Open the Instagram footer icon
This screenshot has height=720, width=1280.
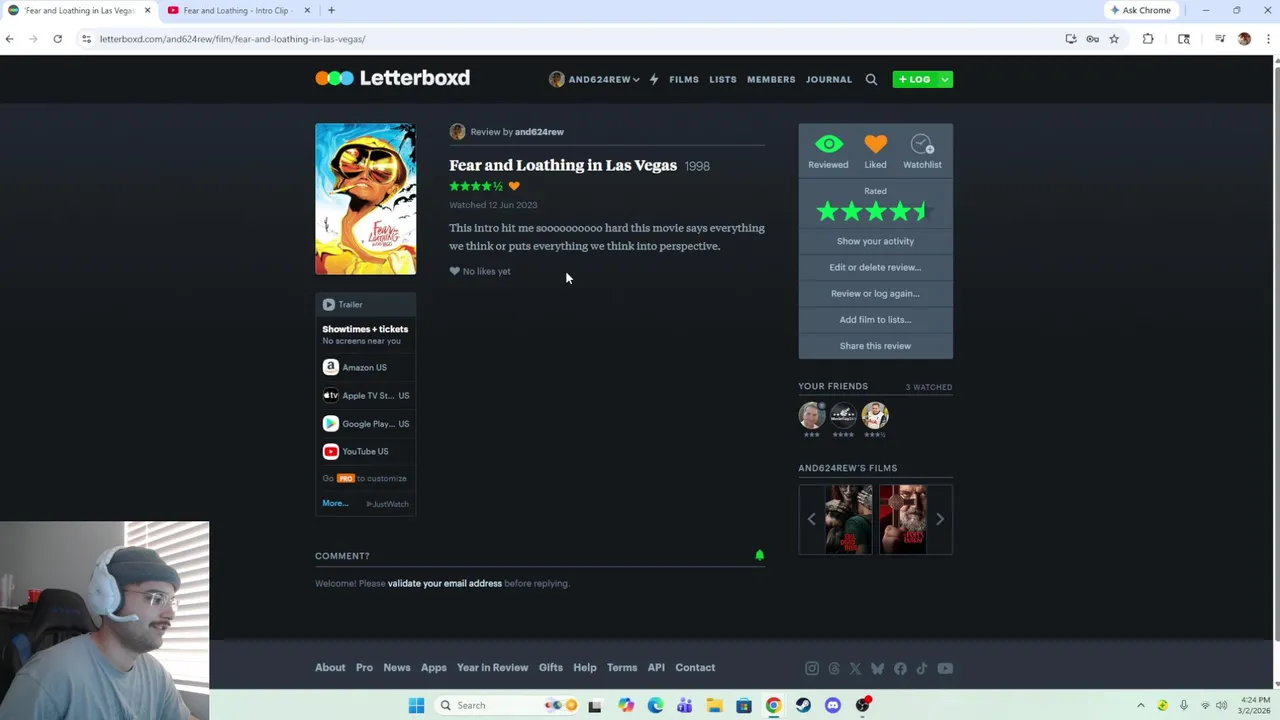[x=812, y=668]
